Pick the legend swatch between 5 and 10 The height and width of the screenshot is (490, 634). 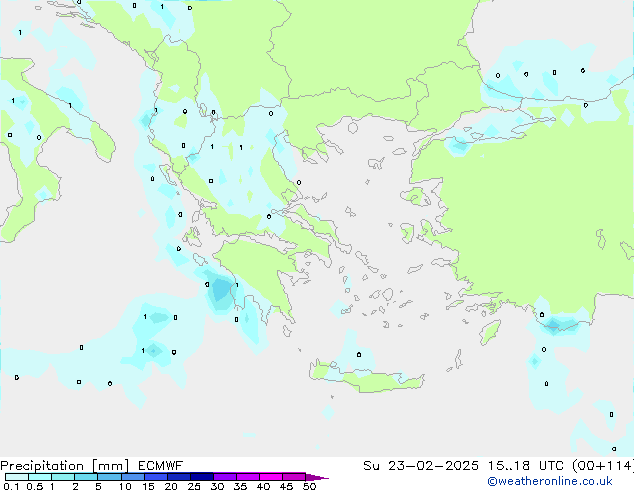pos(109,477)
